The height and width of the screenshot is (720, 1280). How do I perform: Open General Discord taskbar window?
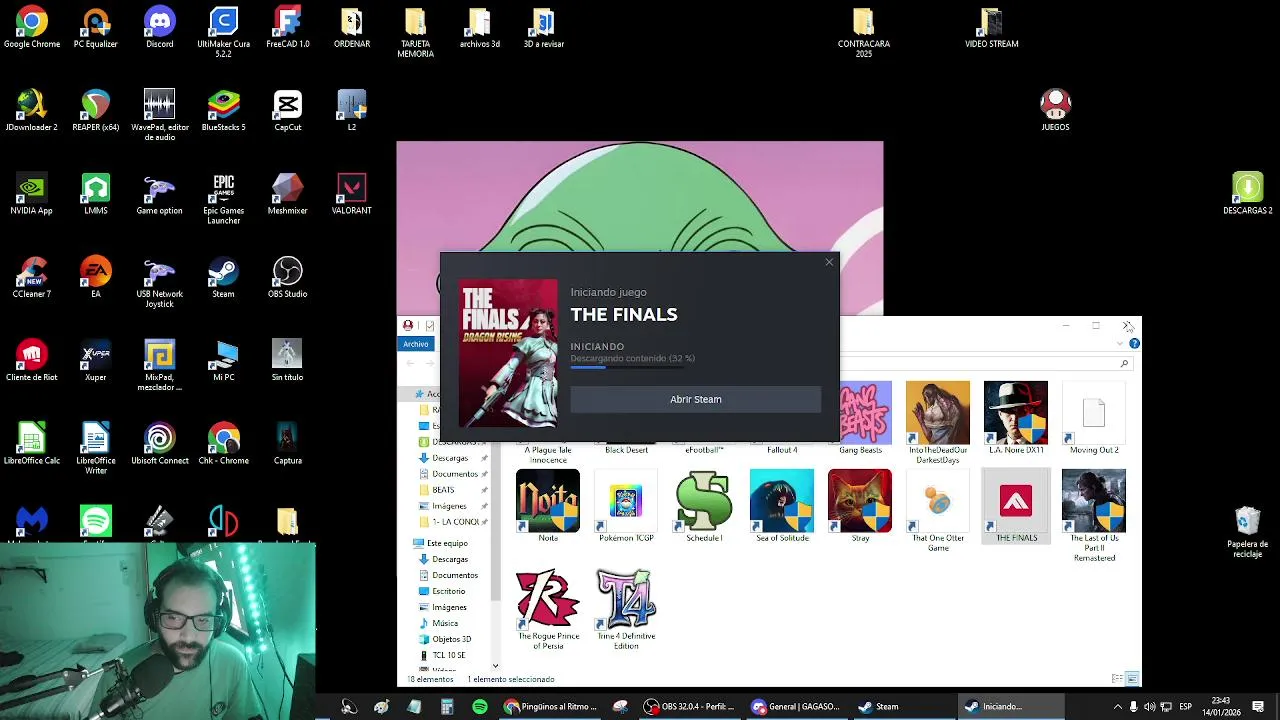click(x=796, y=707)
